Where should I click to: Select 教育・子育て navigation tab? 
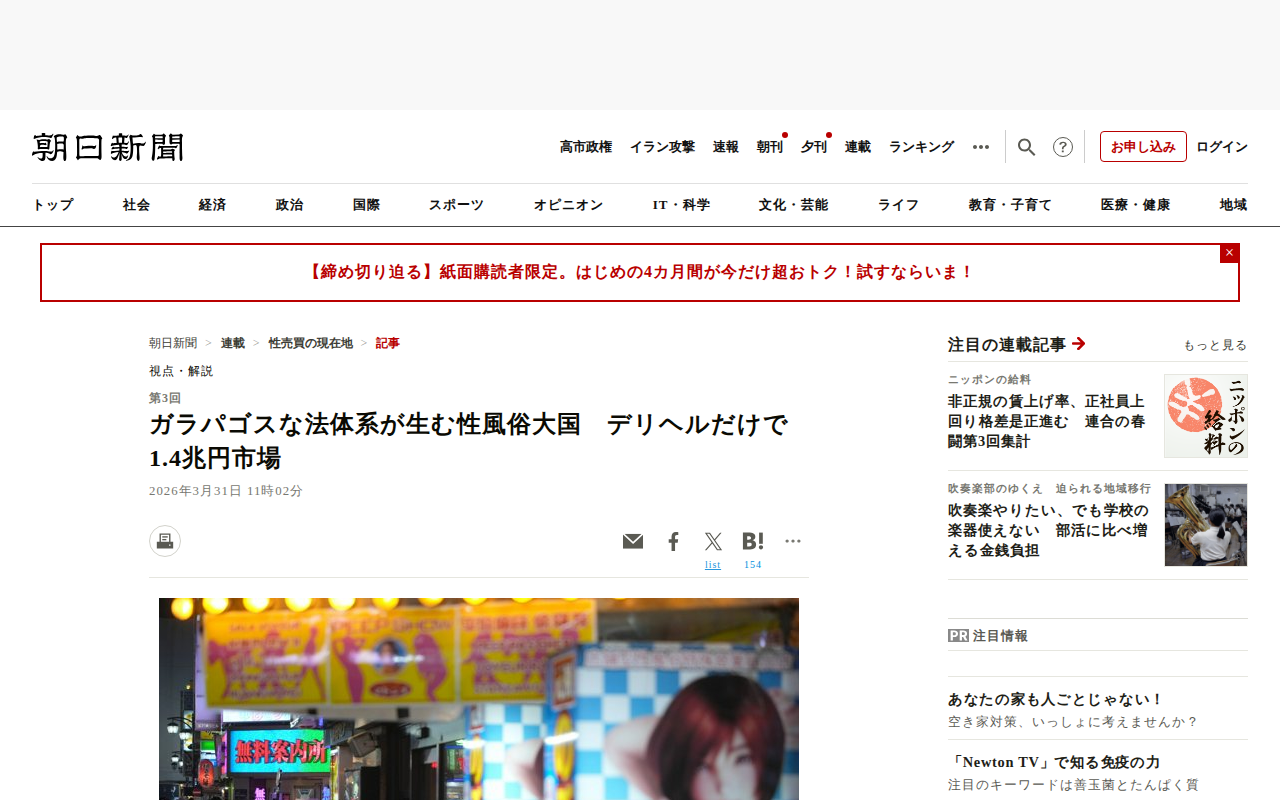(x=1010, y=205)
